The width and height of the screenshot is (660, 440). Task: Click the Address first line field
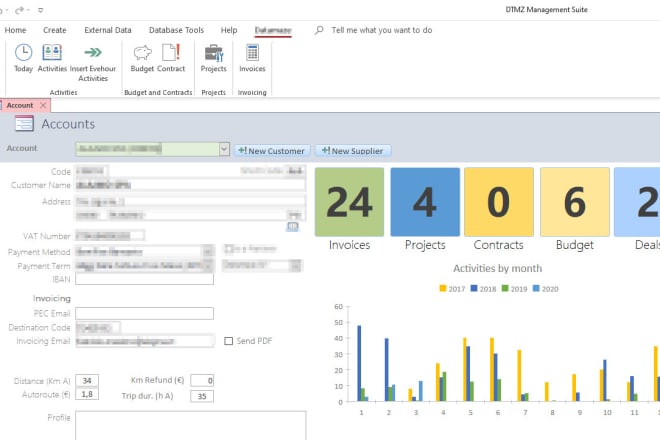pos(191,202)
